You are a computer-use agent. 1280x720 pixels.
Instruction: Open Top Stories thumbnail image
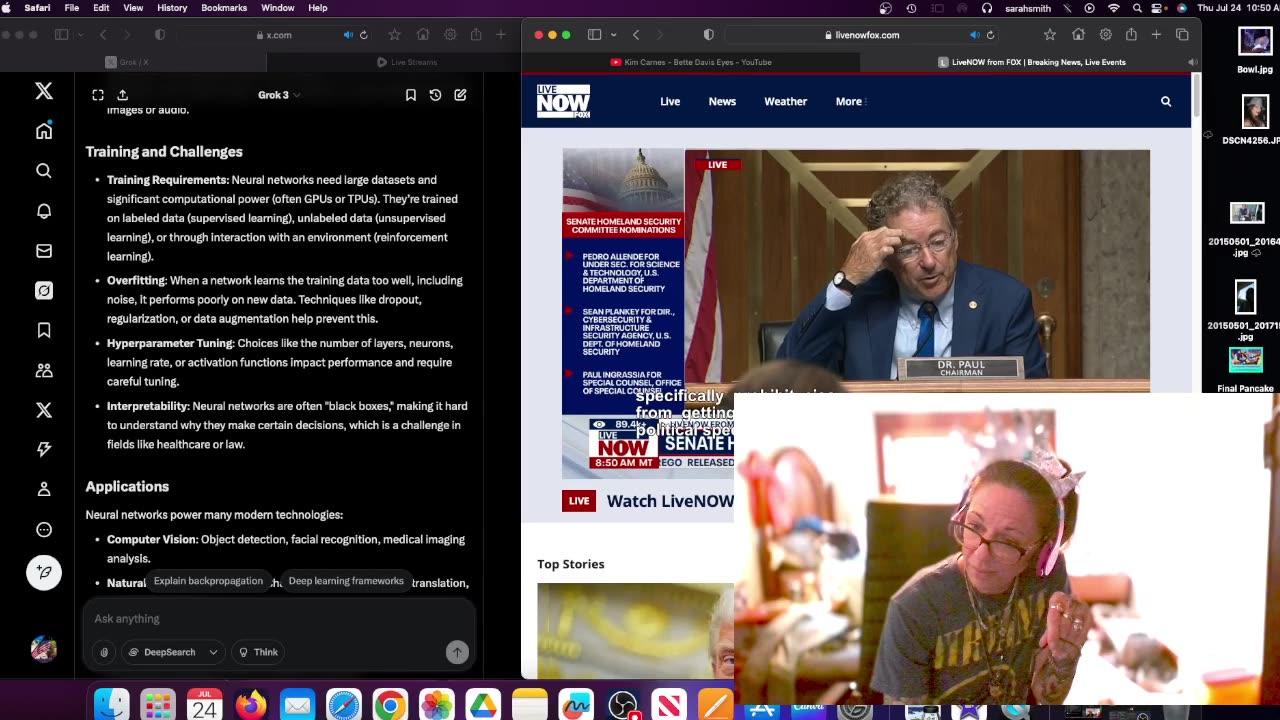635,630
